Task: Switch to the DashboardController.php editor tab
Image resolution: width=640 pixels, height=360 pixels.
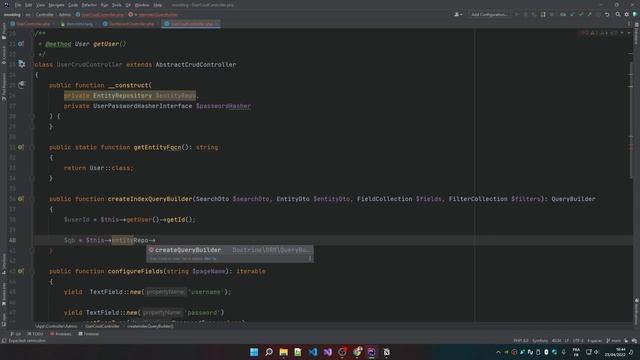Action: (129, 24)
